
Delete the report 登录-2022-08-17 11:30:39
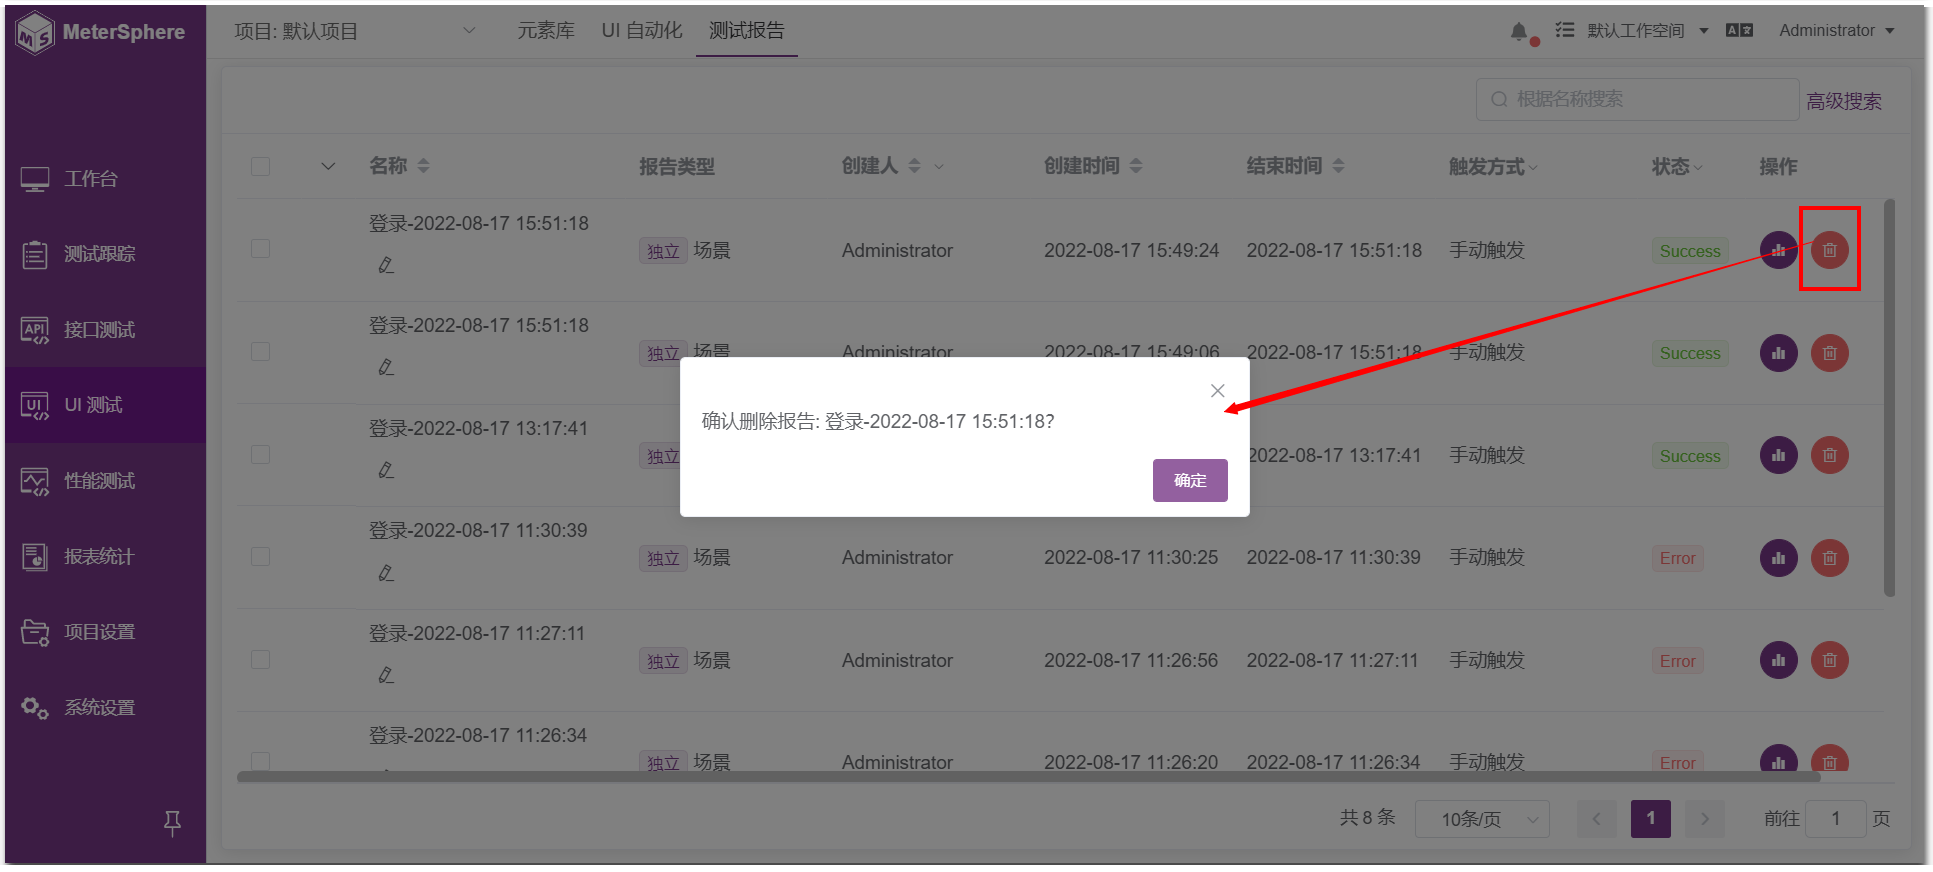tap(1829, 558)
